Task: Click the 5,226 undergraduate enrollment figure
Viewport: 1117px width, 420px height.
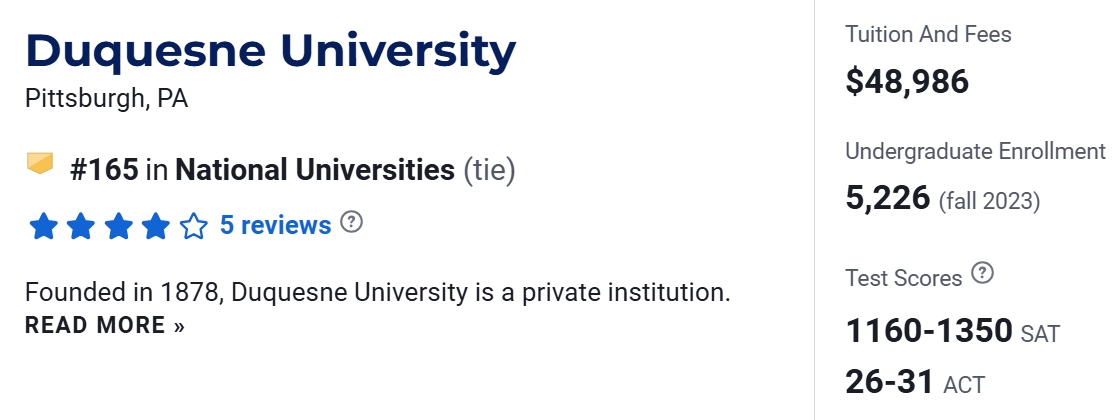Action: click(x=888, y=197)
